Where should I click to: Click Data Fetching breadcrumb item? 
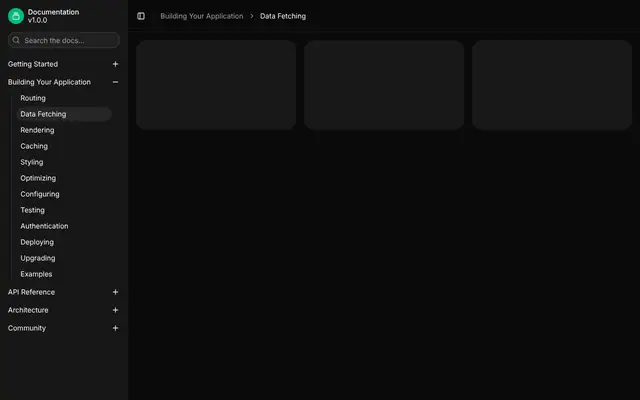coord(283,16)
